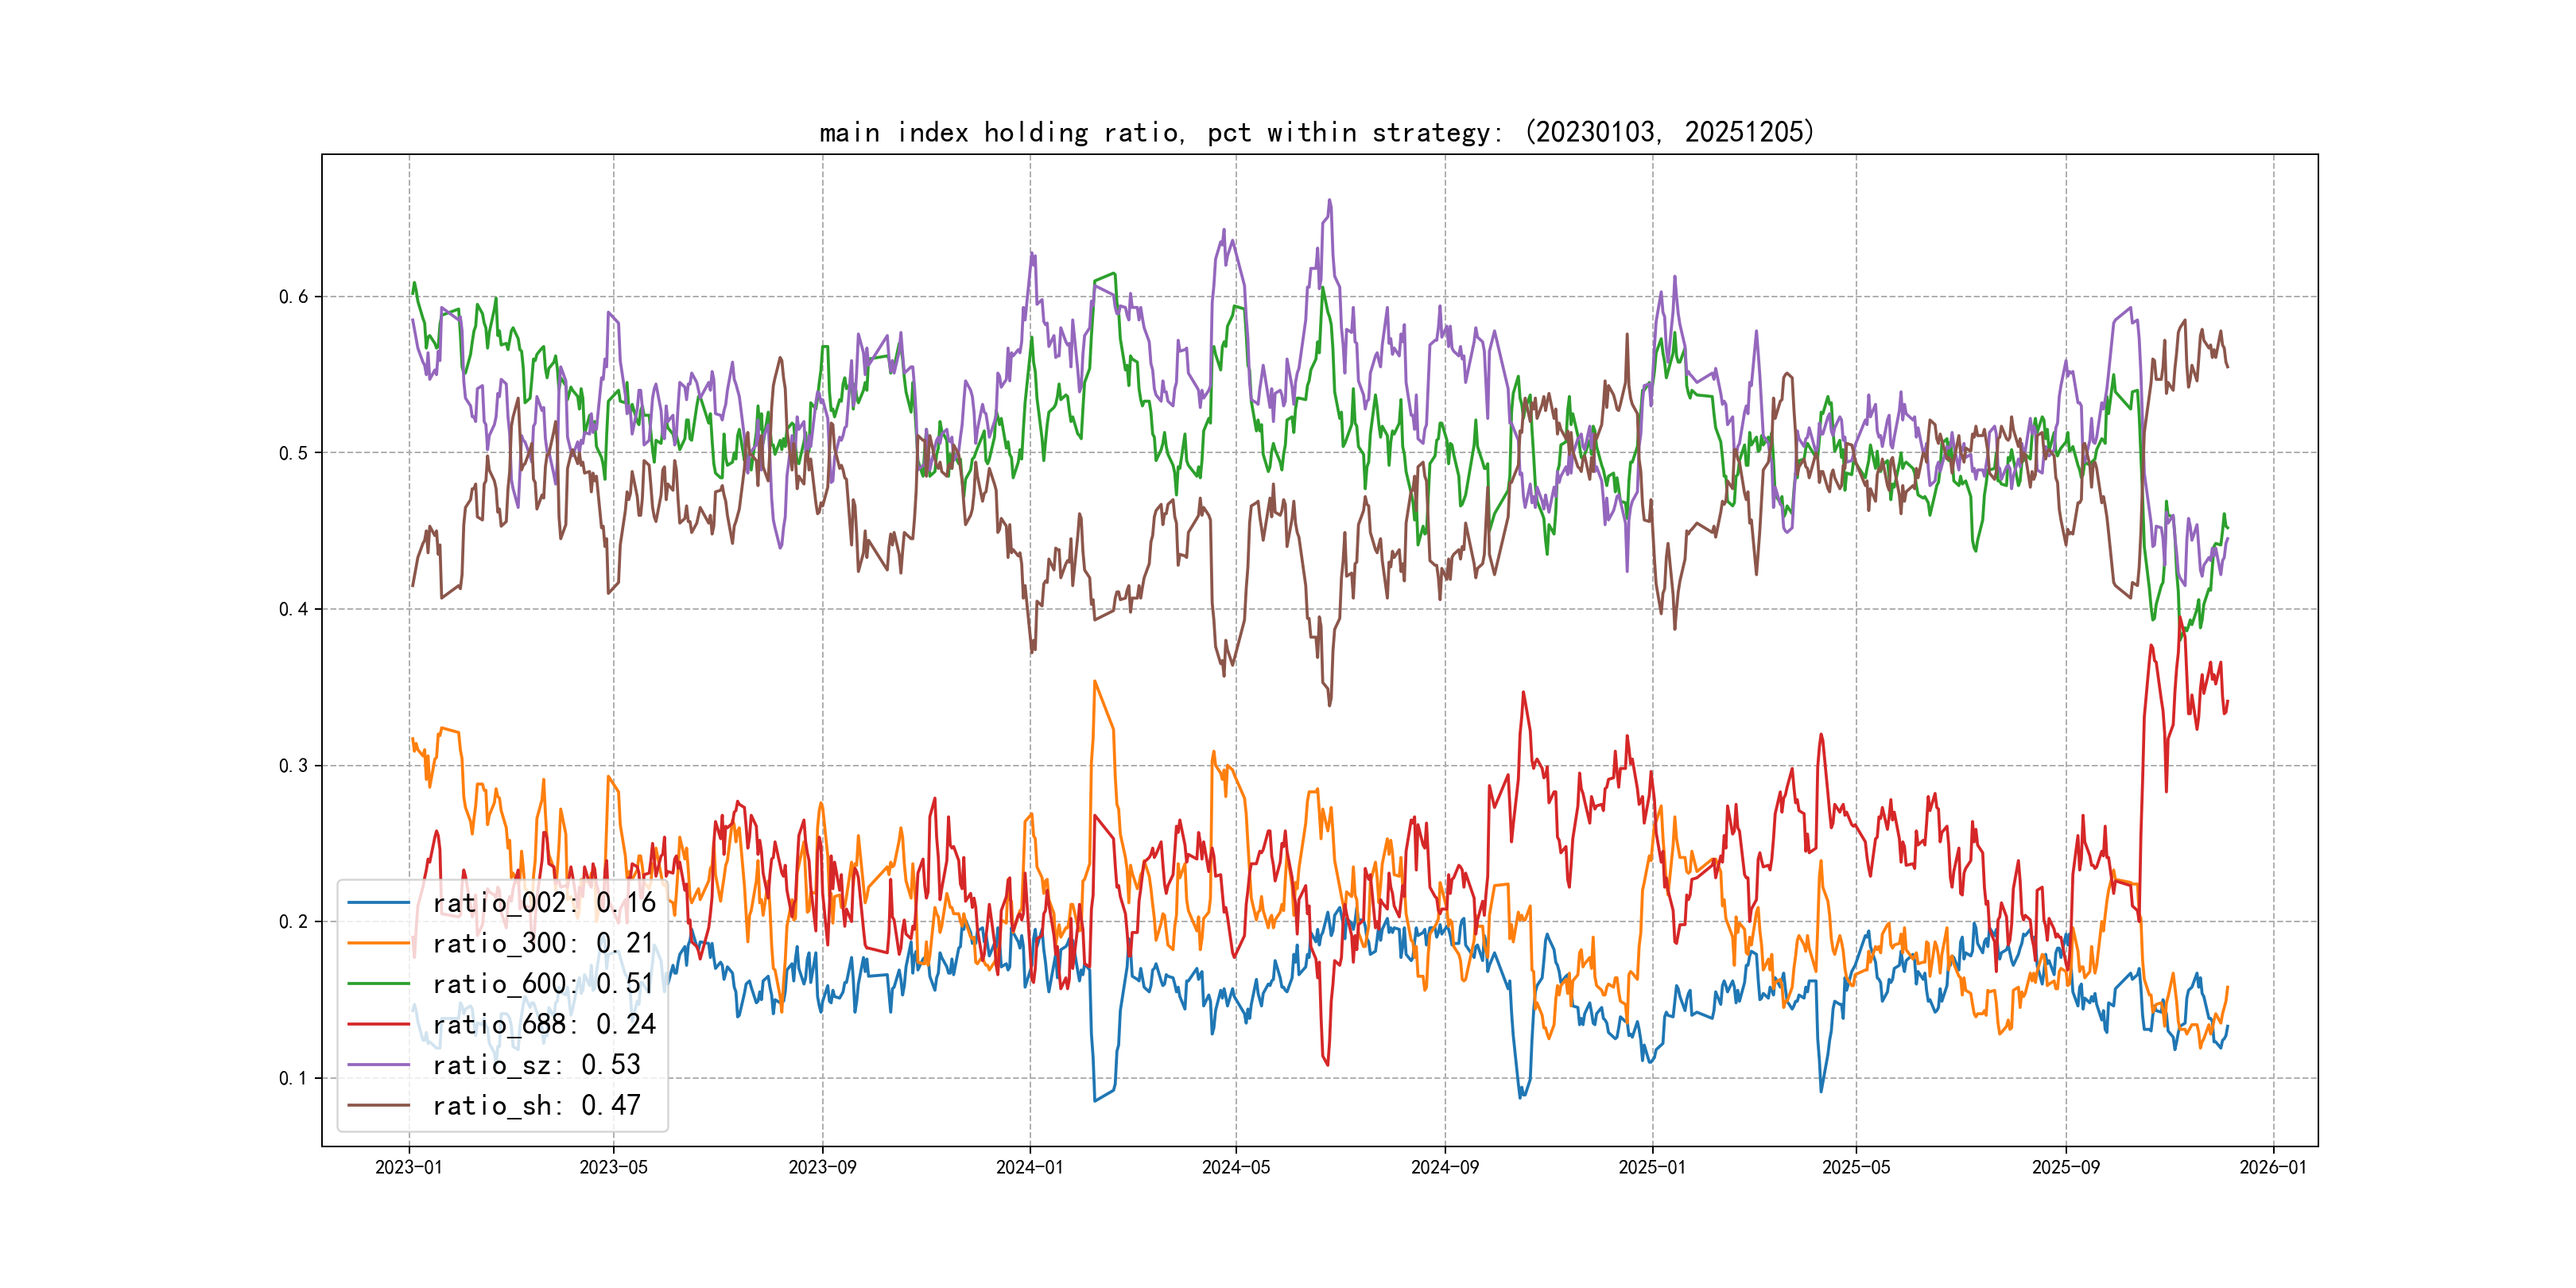Click the 2026-01 x-axis tick label
Screen dimensions: 2576x1288
tap(2273, 1167)
